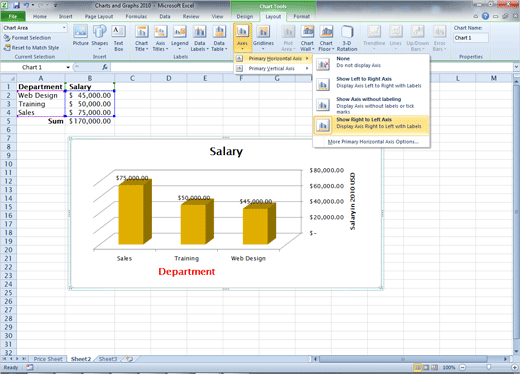This screenshot has height=374, width=520.
Task: Open the Gridlines options
Action: [x=263, y=37]
